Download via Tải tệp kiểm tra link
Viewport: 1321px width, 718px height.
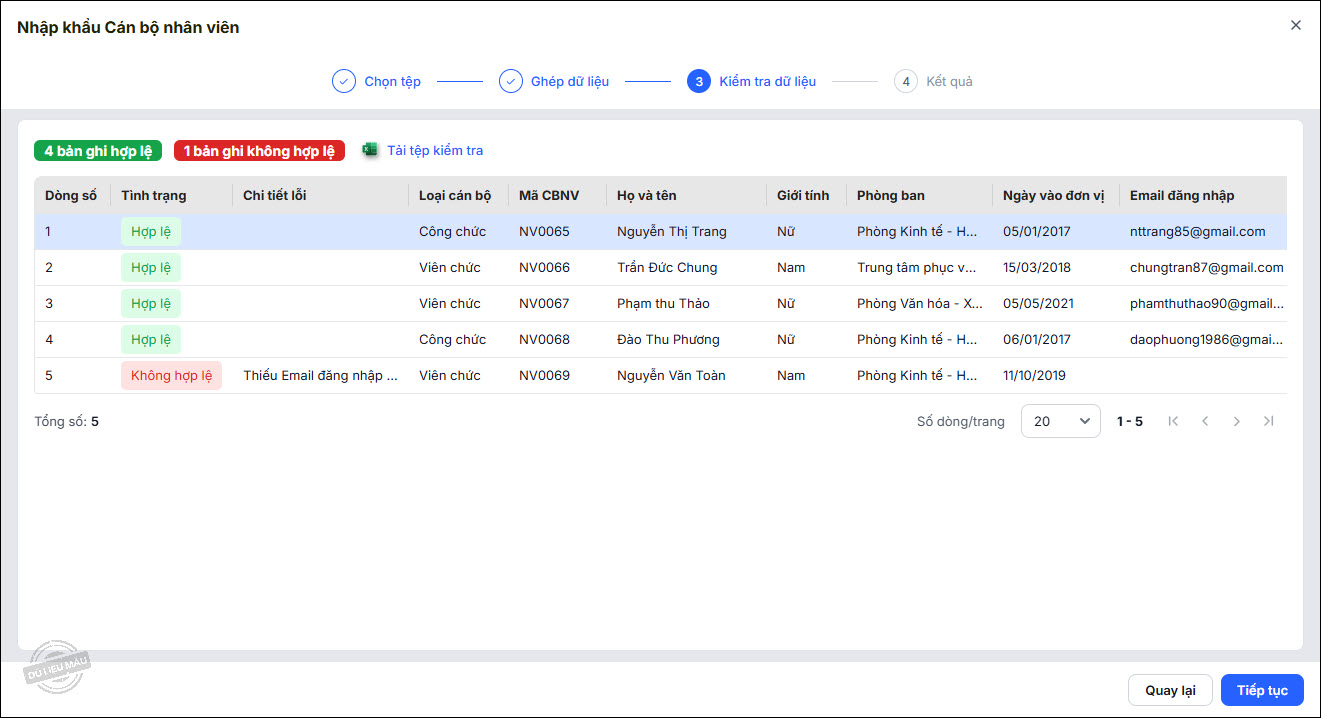click(435, 151)
